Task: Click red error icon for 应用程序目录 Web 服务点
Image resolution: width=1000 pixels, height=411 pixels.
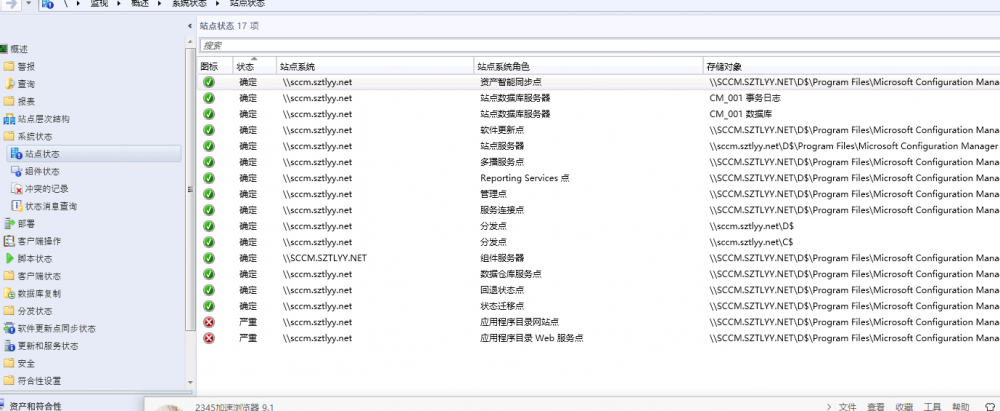Action: 209,338
